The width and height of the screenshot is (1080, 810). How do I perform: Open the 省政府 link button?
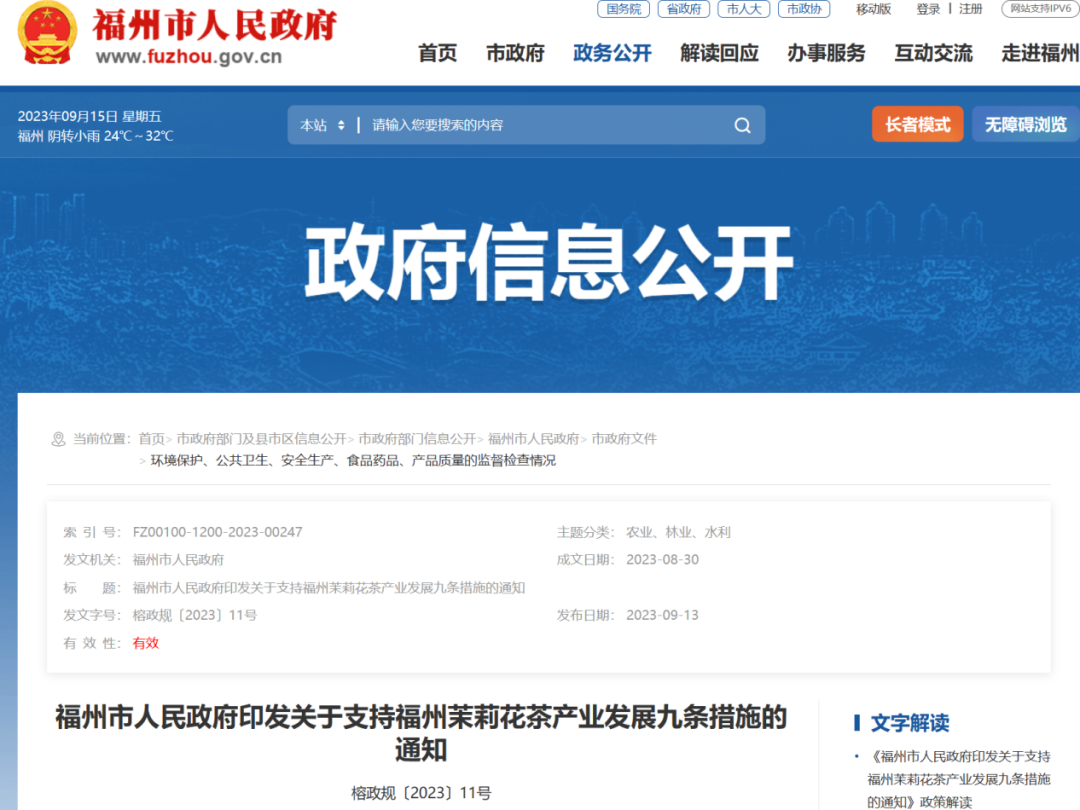(683, 9)
